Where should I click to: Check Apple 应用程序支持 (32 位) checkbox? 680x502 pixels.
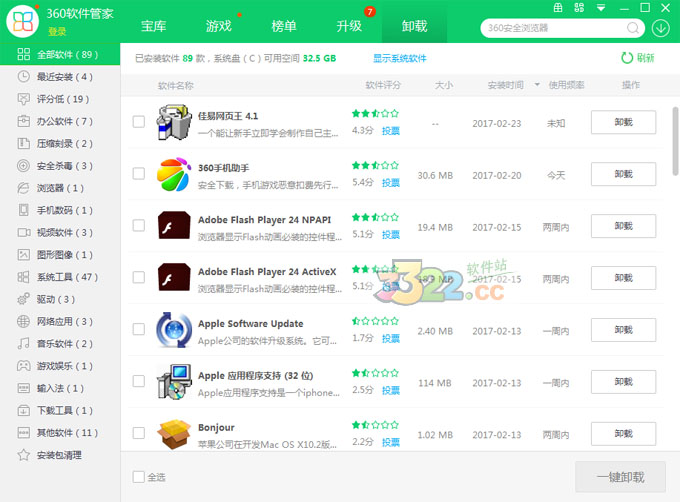139,381
